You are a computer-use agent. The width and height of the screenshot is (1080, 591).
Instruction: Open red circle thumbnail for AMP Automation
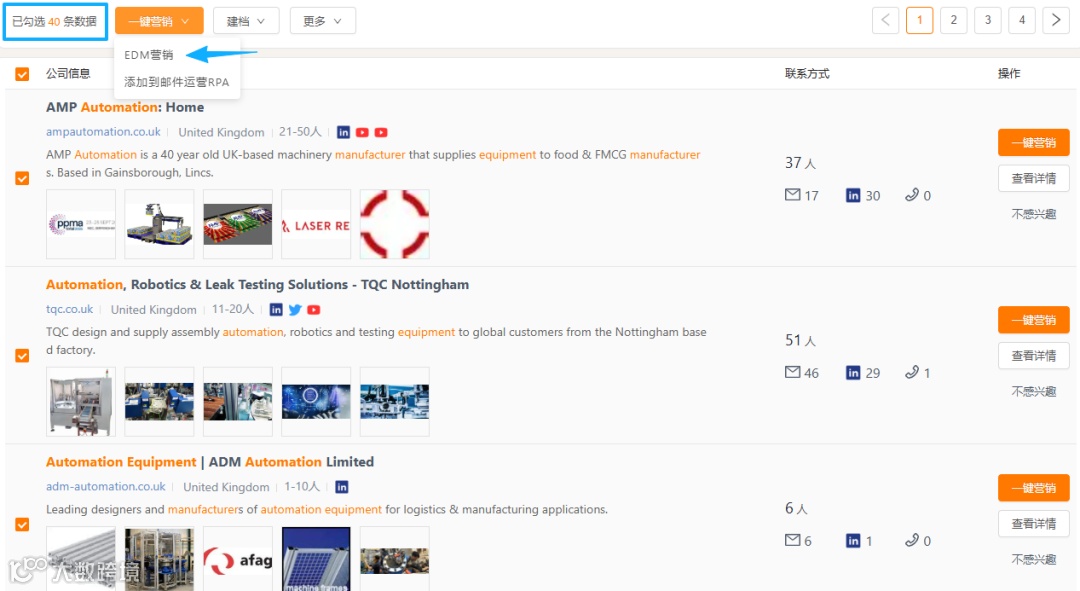(395, 224)
